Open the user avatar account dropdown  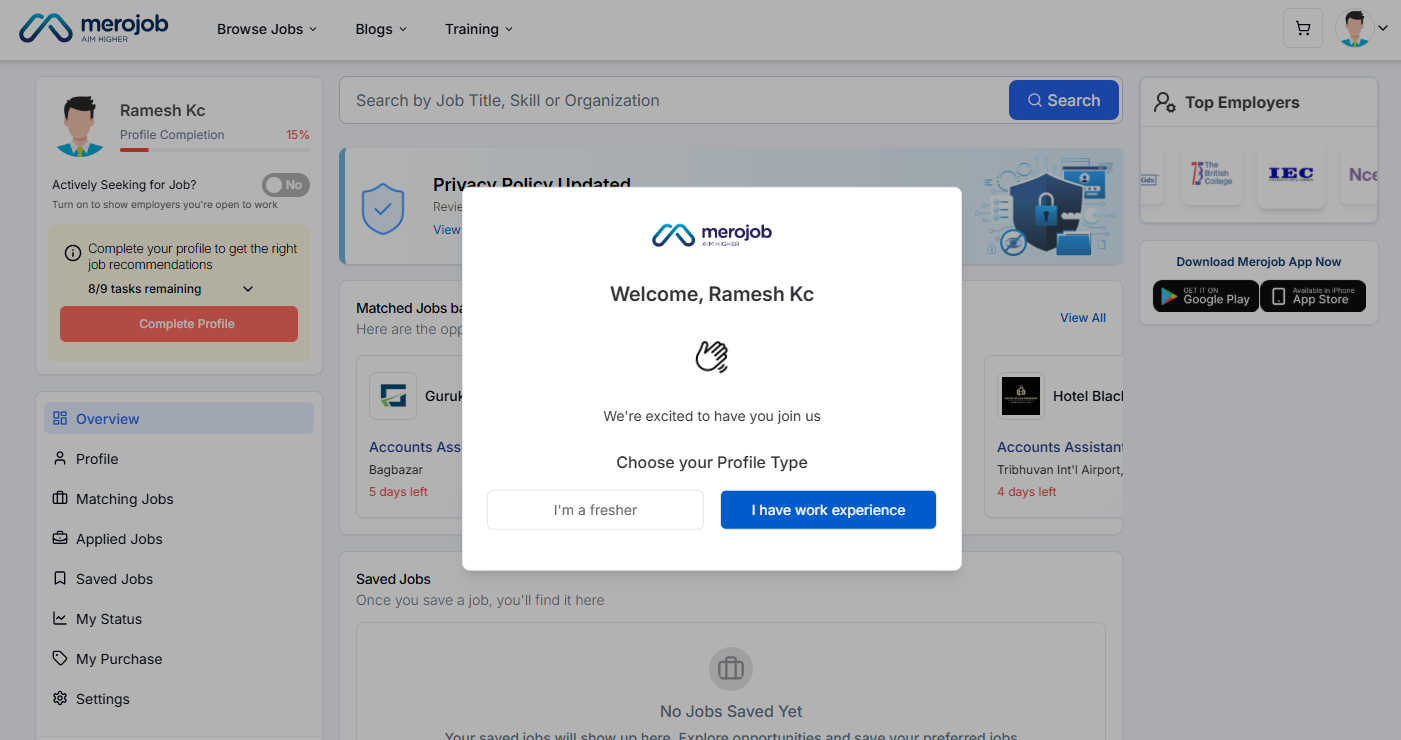pos(1361,29)
